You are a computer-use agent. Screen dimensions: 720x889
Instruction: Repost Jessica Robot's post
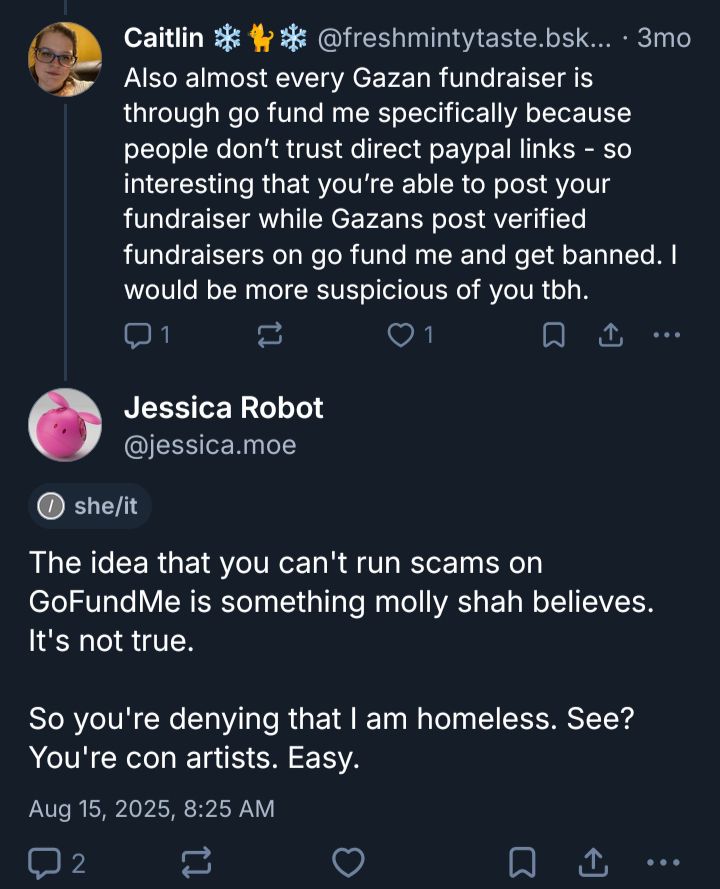click(197, 861)
